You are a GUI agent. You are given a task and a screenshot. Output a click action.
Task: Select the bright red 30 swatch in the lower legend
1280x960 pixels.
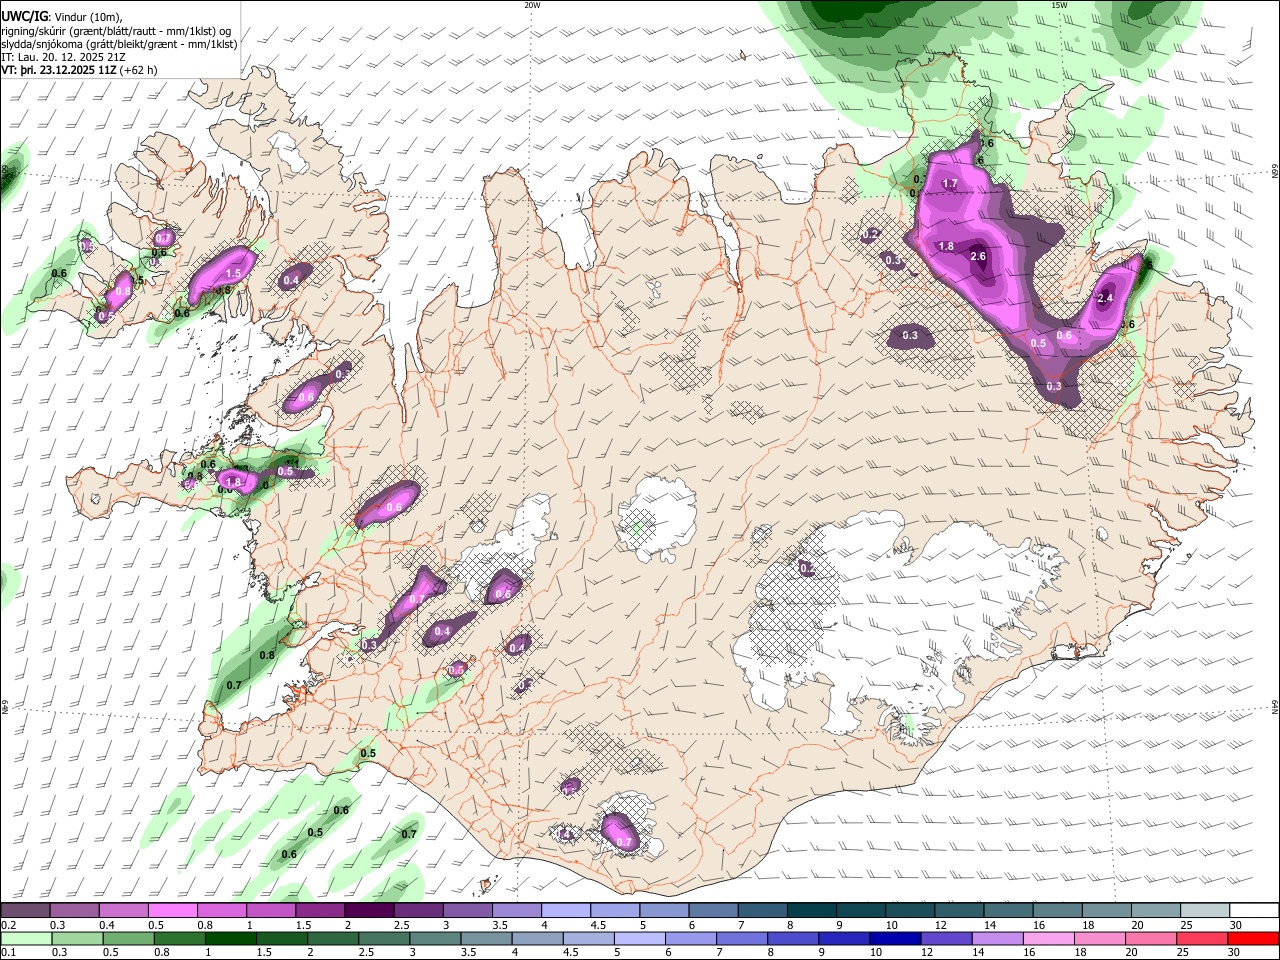coord(1253,938)
